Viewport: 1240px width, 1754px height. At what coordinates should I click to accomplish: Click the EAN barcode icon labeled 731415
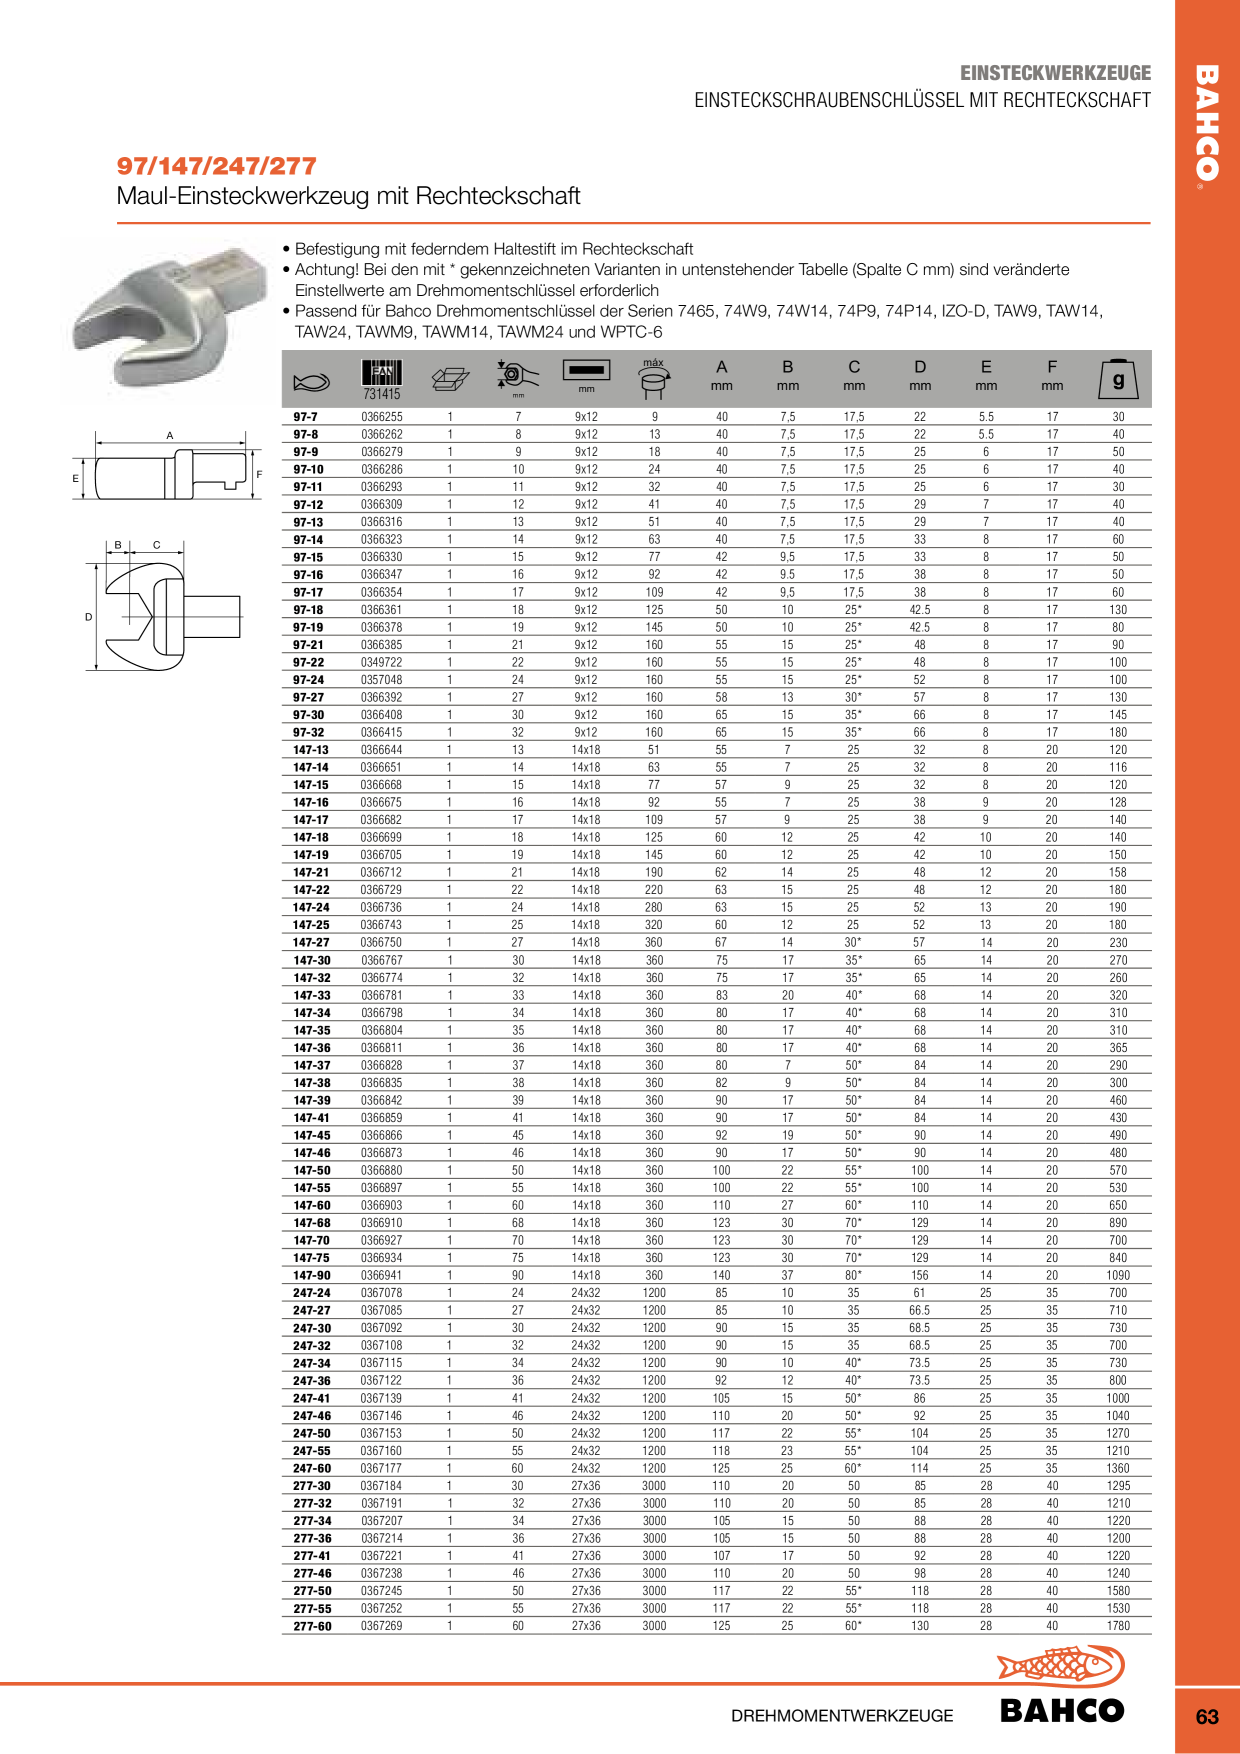381,379
